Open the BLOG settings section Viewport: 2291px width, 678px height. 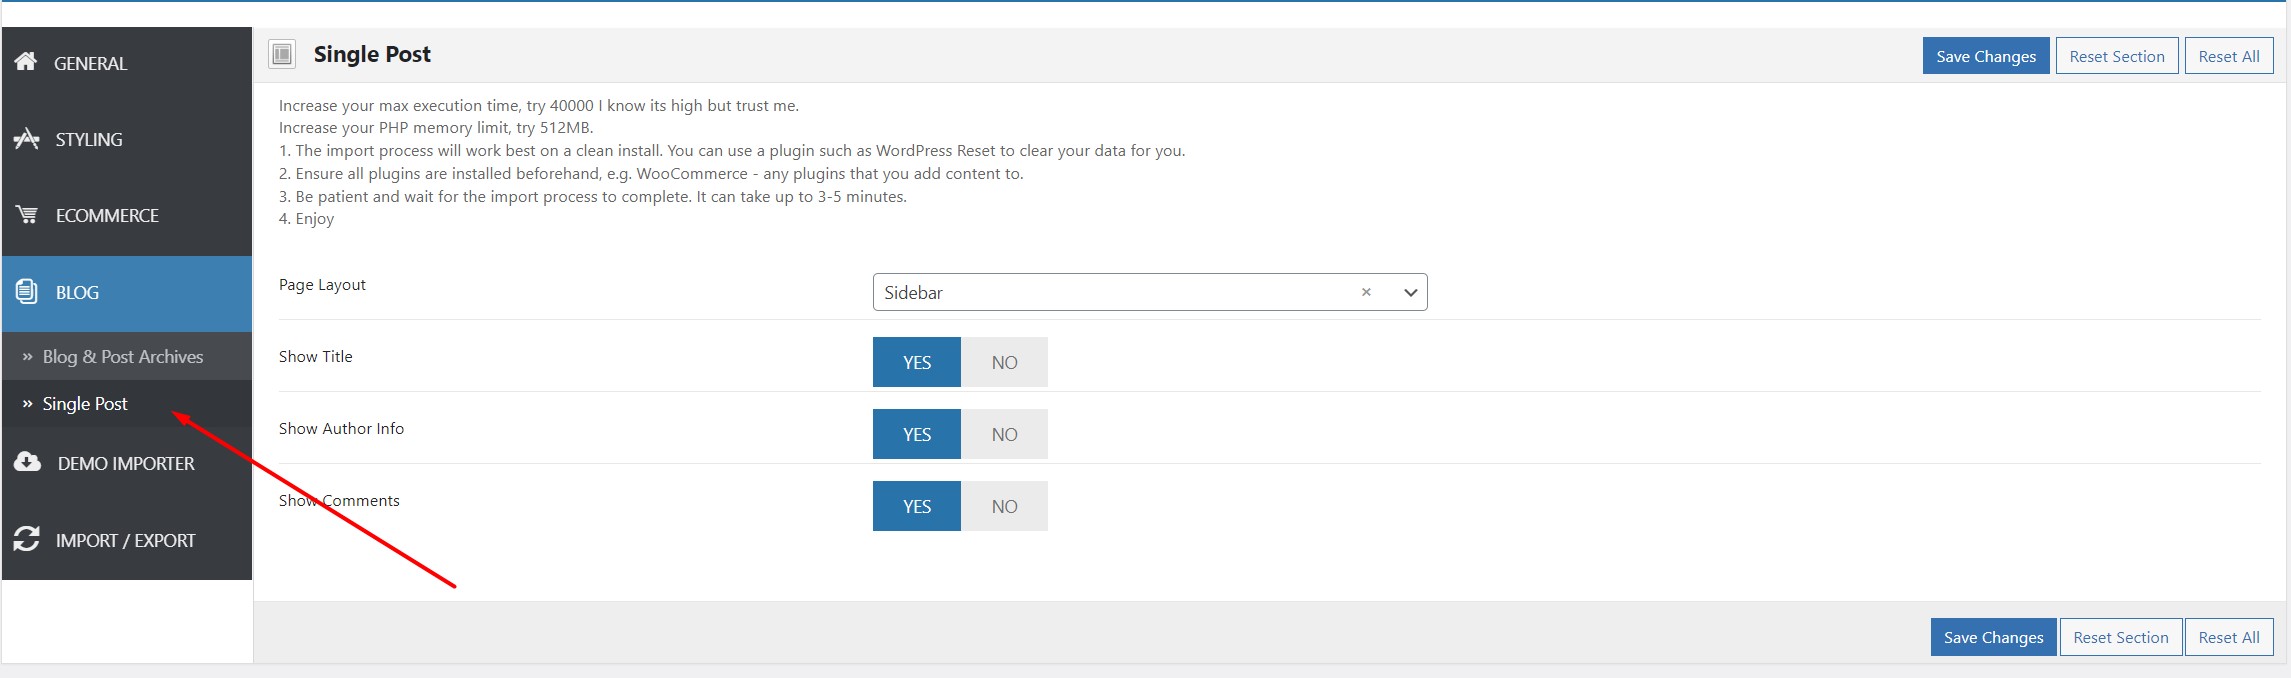127,293
